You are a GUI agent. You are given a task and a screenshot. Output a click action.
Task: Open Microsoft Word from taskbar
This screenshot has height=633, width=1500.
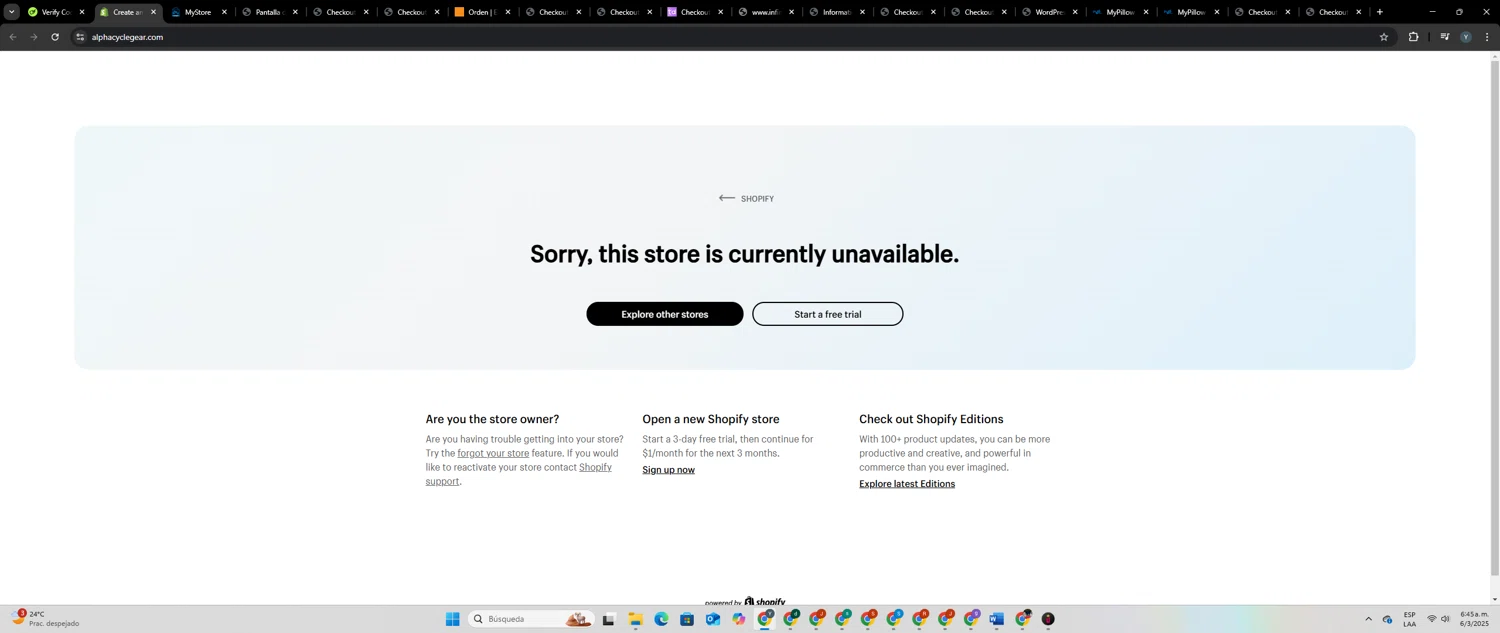pyautogui.click(x=996, y=620)
